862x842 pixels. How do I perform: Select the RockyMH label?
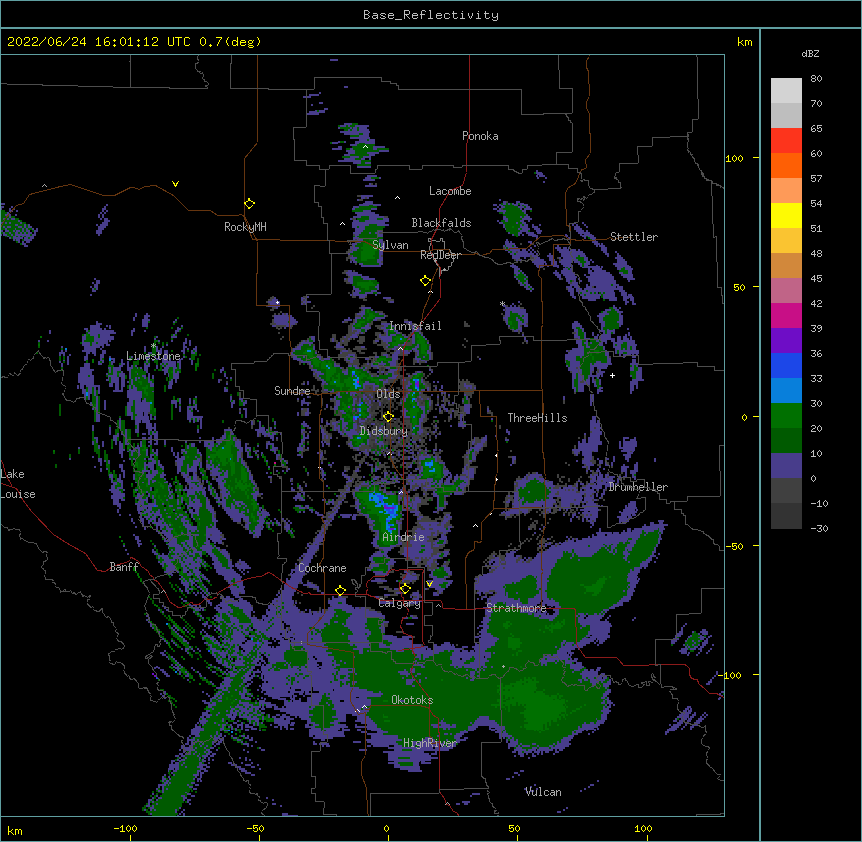click(245, 227)
